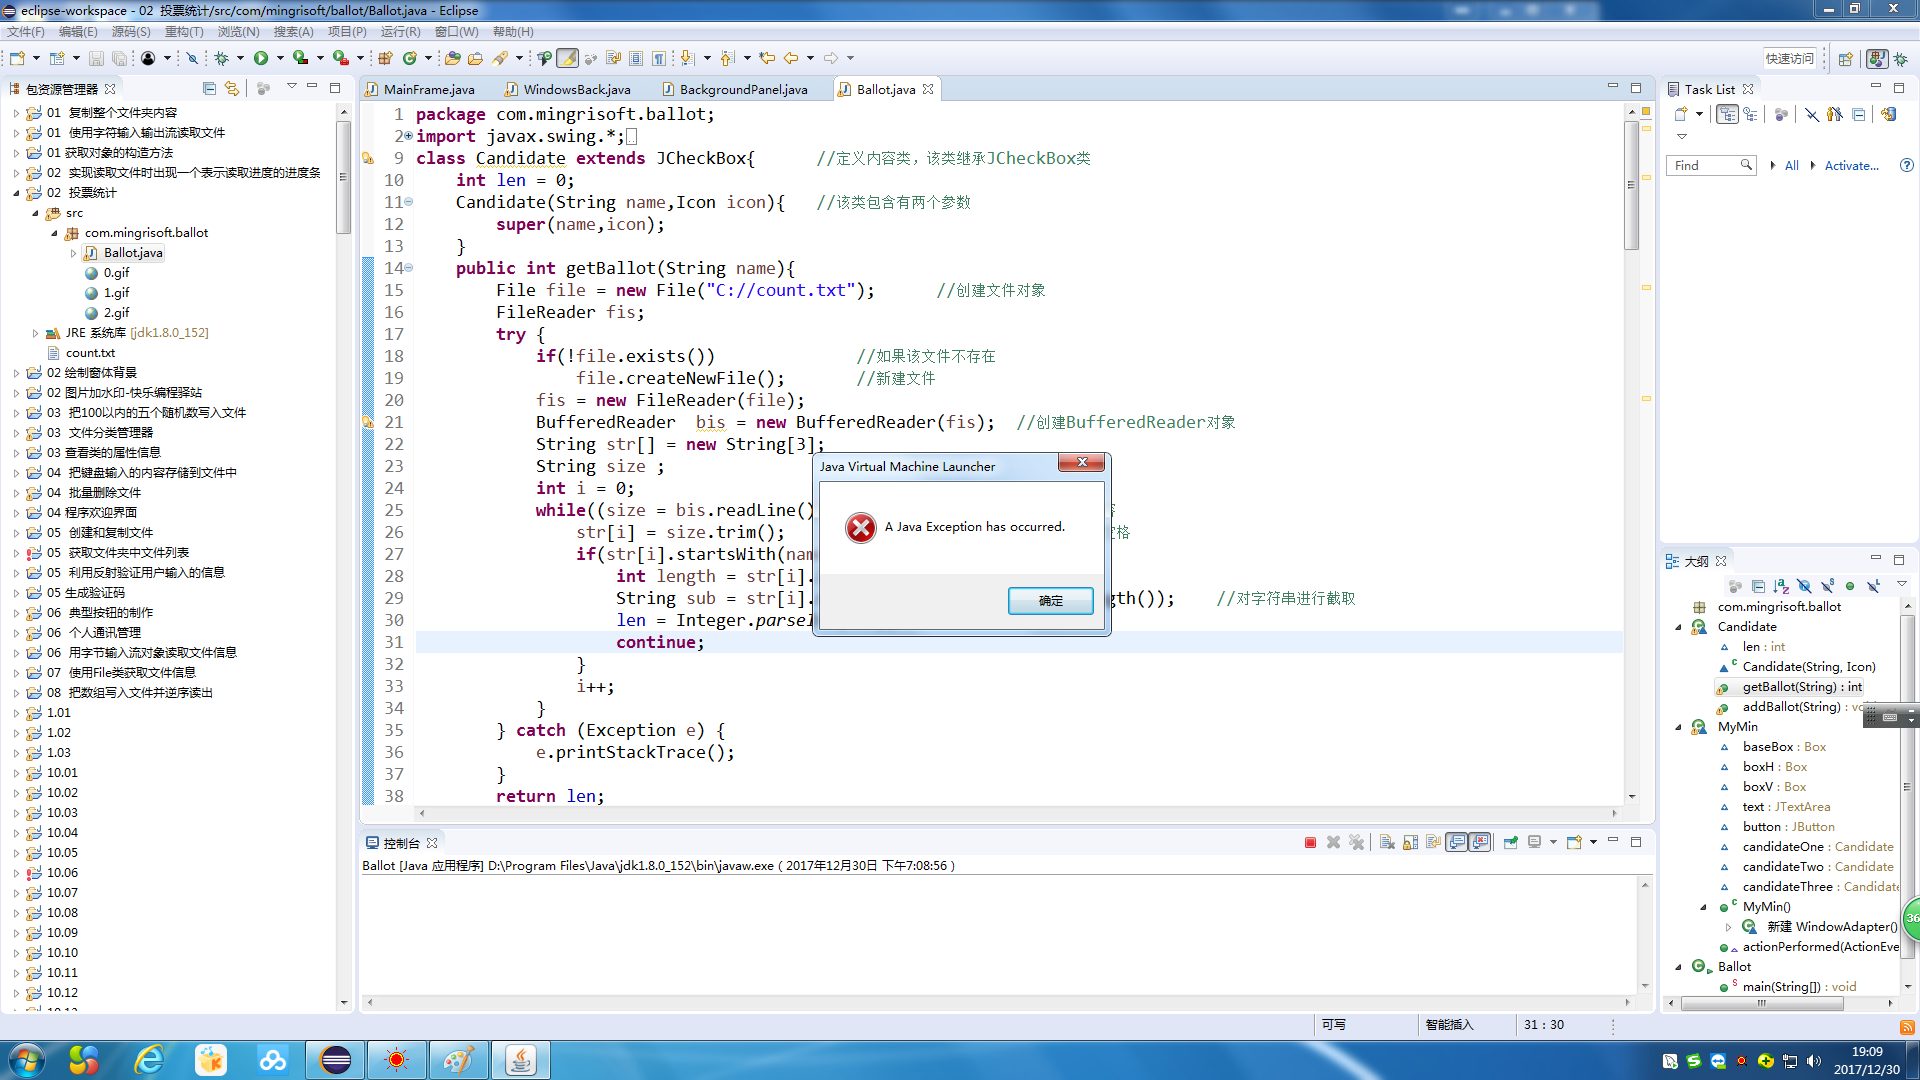Image resolution: width=1920 pixels, height=1080 pixels.
Task: Expand the '02 绘制窗体背景' project
Action: (16, 373)
